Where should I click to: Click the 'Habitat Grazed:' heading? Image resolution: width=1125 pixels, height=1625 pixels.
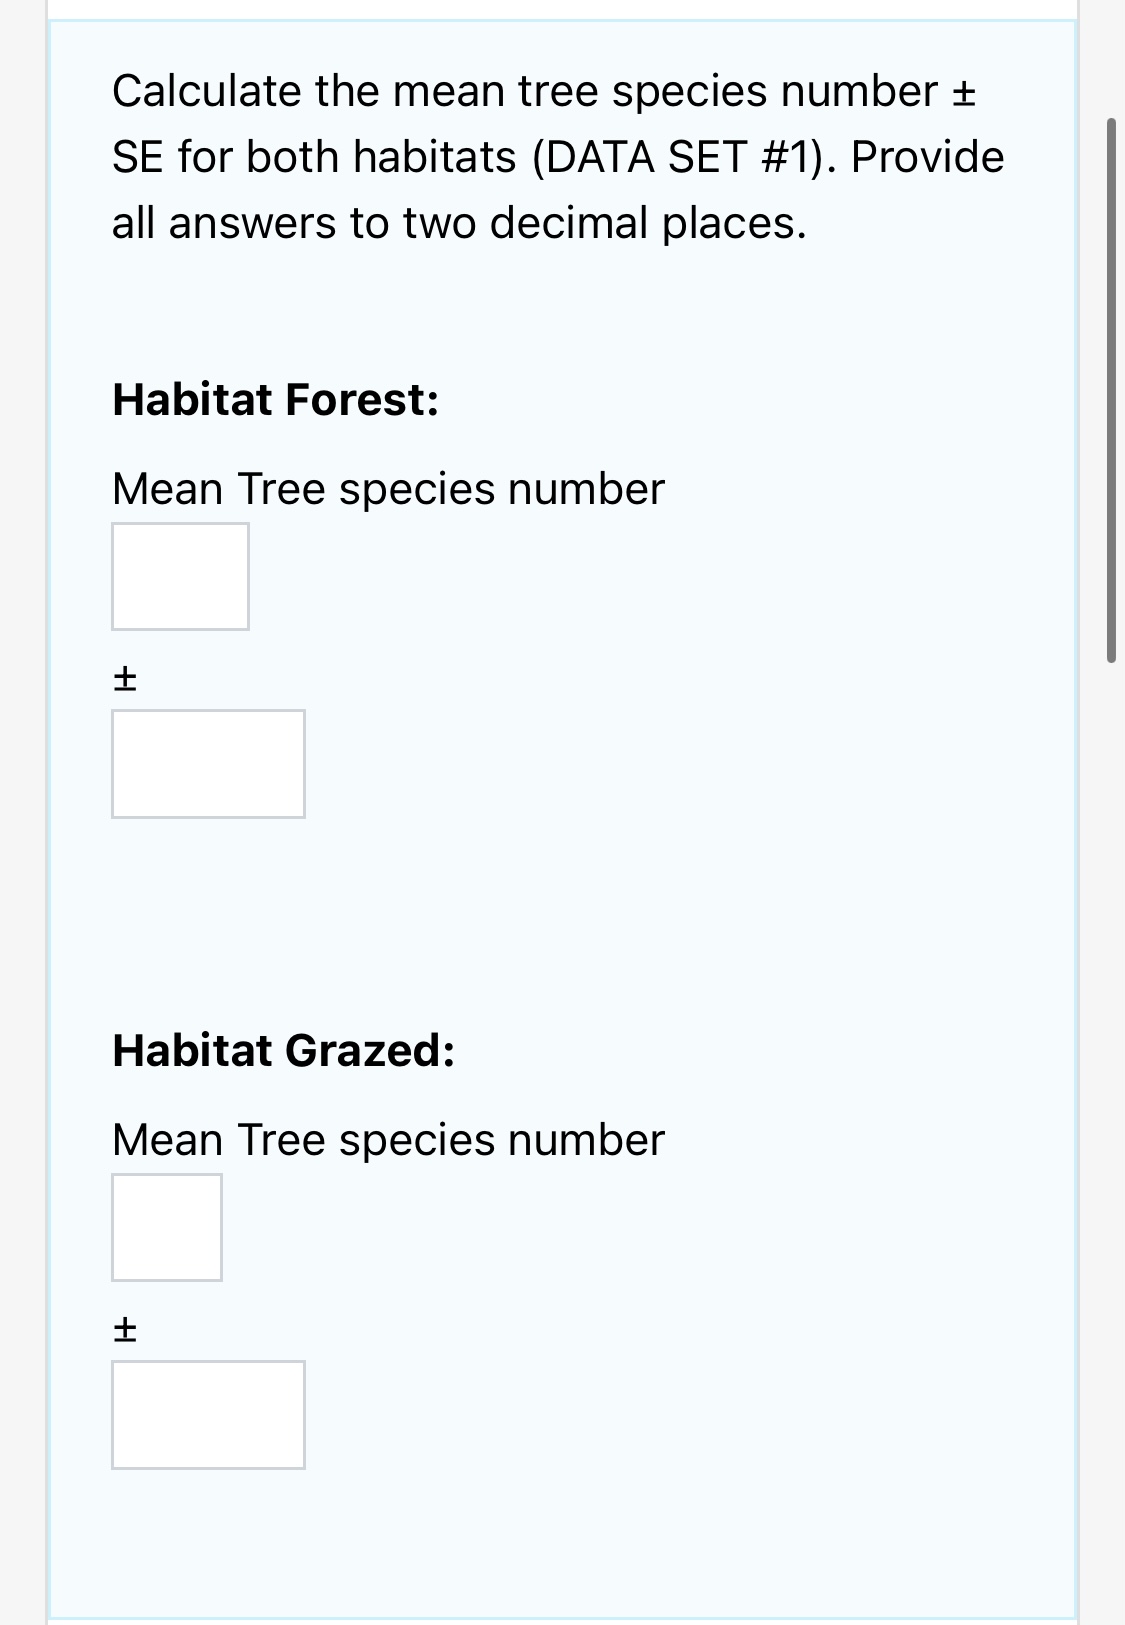tap(284, 1051)
